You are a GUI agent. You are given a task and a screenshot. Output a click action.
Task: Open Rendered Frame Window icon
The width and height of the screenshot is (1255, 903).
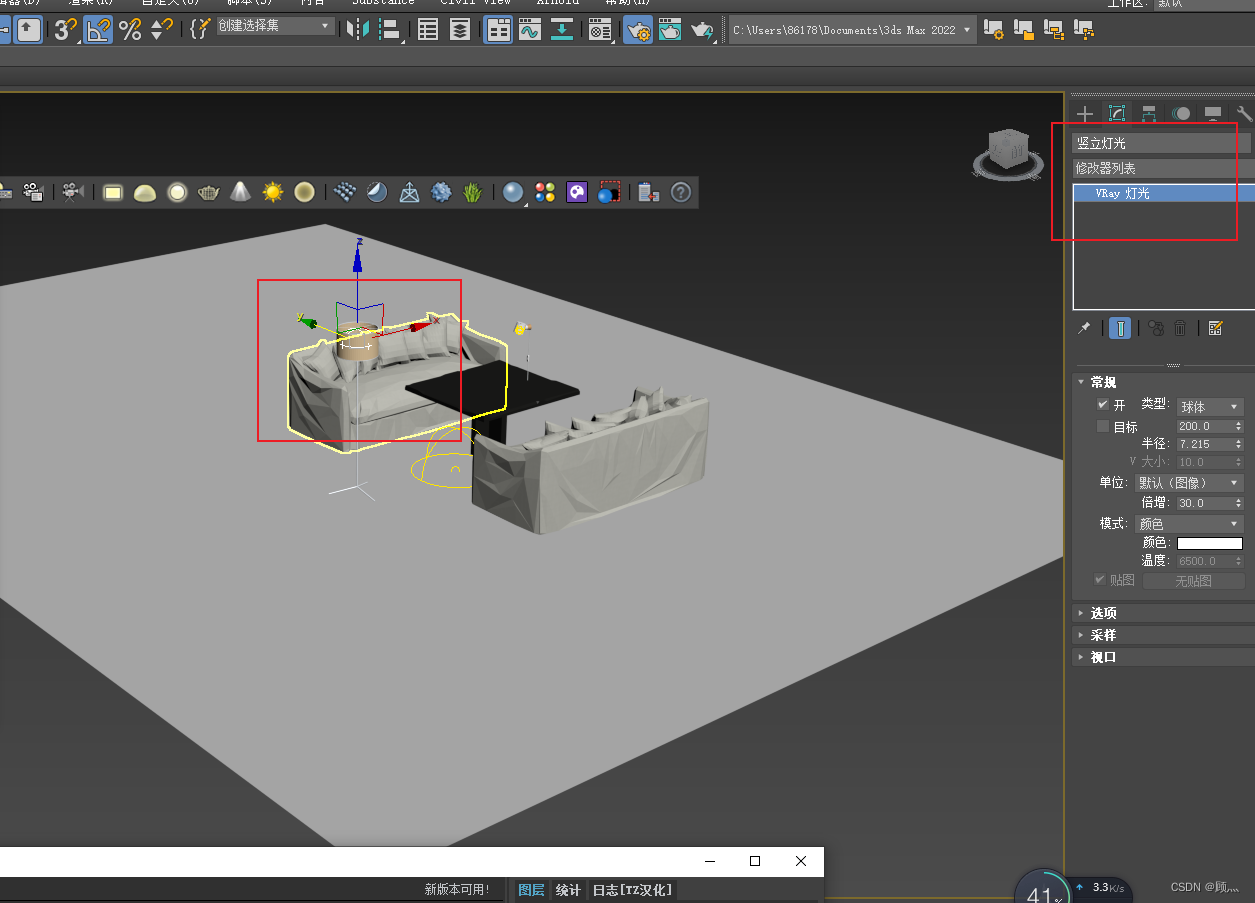pos(670,30)
